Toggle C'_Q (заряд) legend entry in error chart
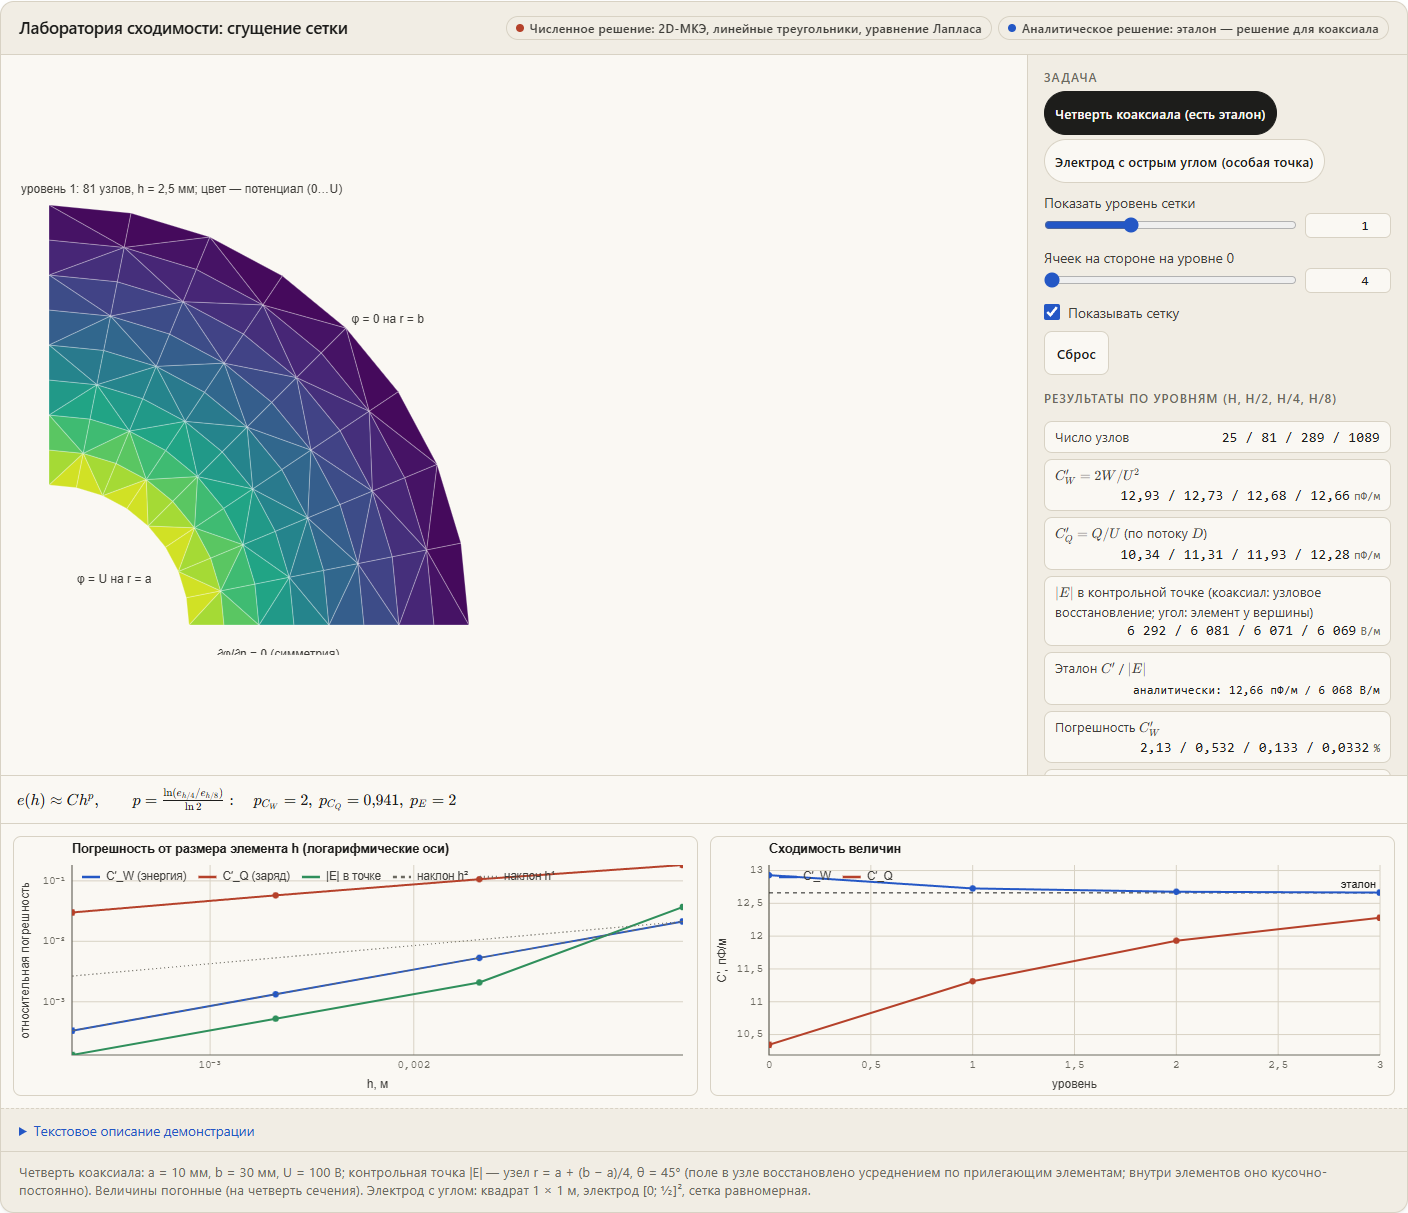 click(245, 876)
